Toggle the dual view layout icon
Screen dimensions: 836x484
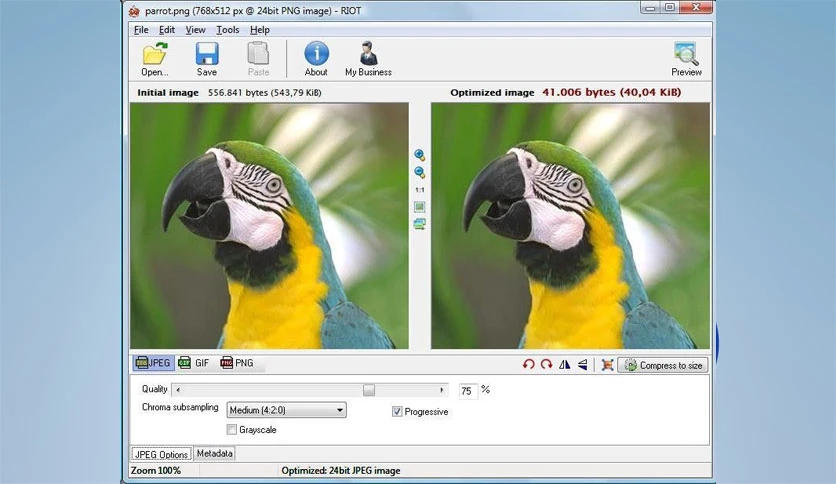420,224
